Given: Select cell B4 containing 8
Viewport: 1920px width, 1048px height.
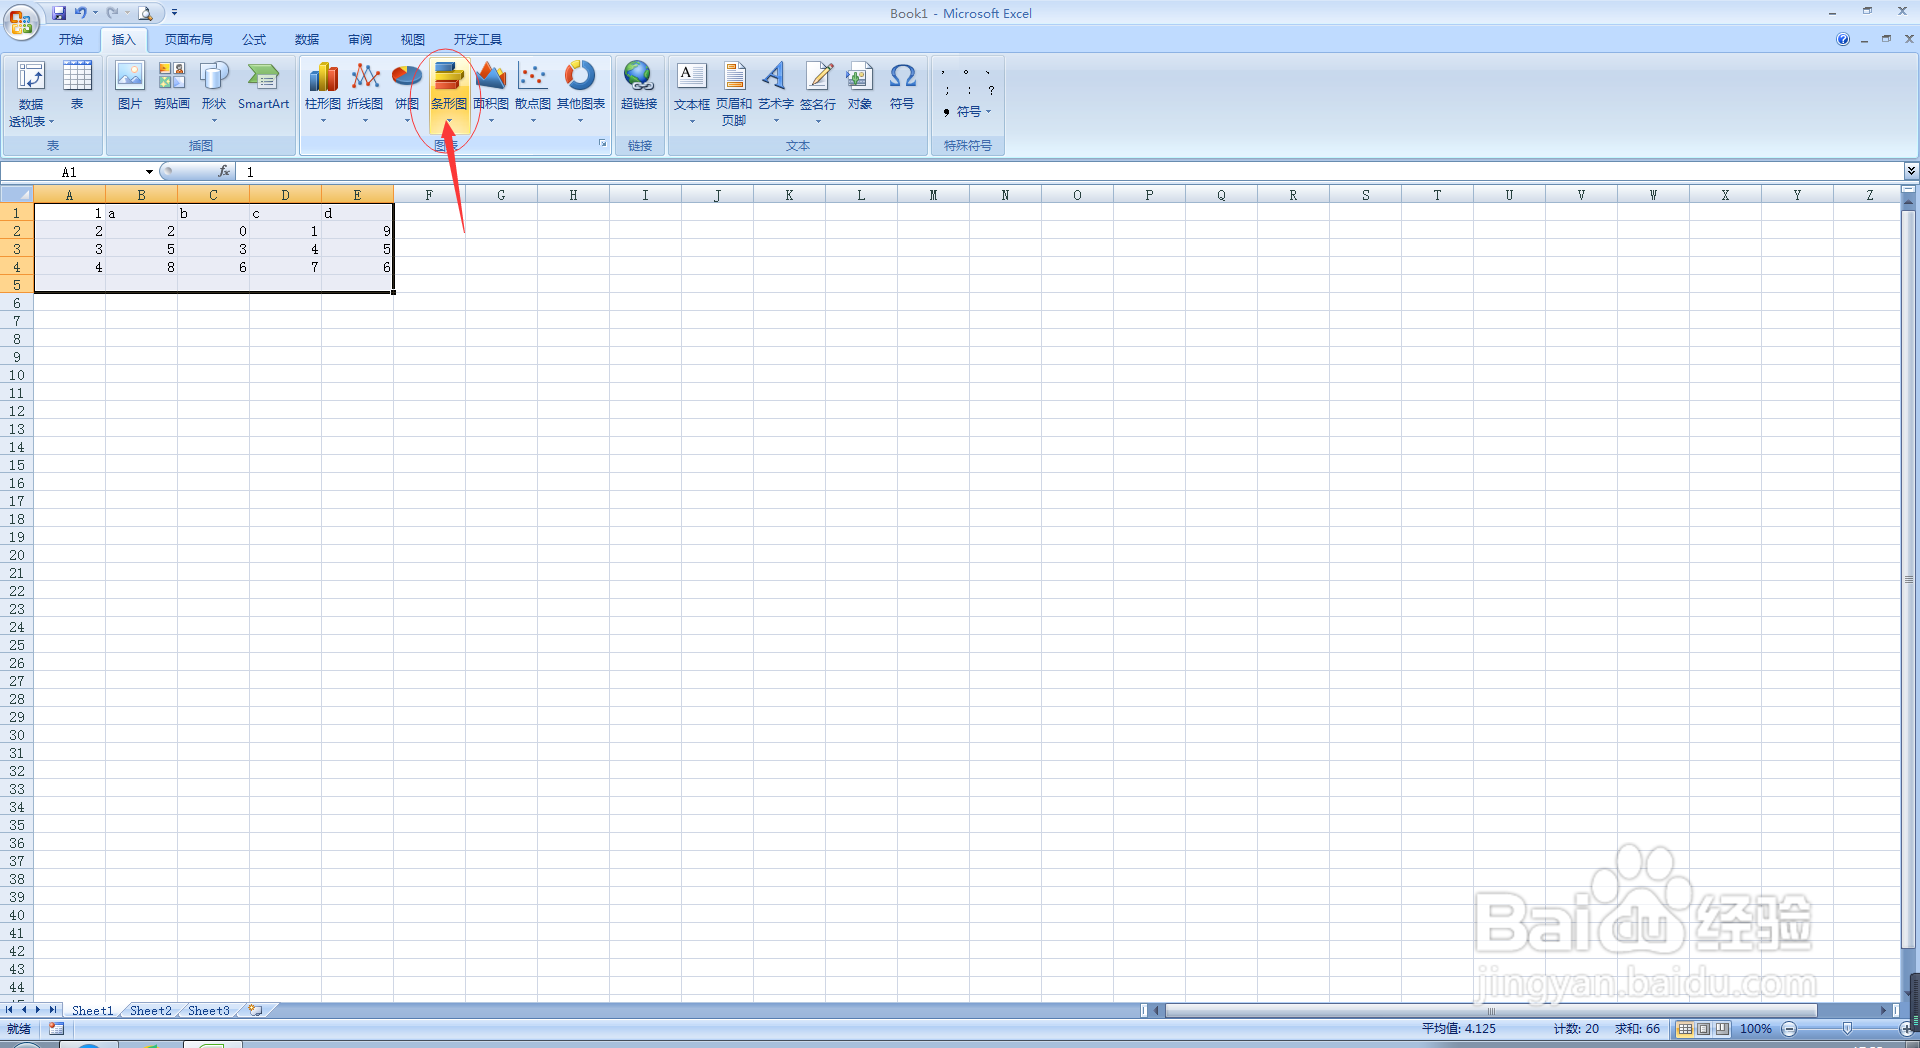Looking at the screenshot, I should [x=141, y=267].
